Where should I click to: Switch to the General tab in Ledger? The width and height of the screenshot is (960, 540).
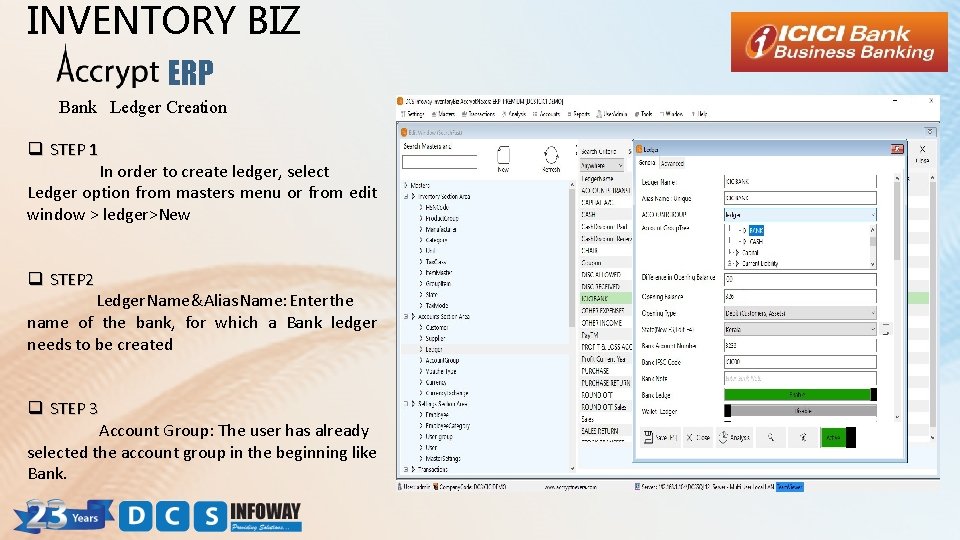point(647,163)
